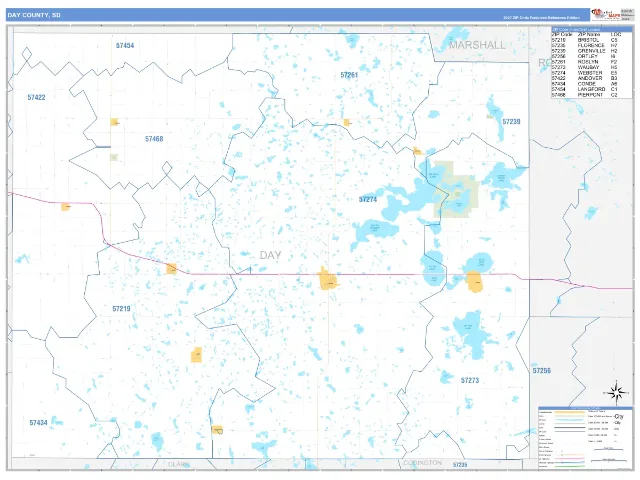Viewport: 640px width, 480px height.
Task: Click the large DAY county label
Action: [x=271, y=255]
